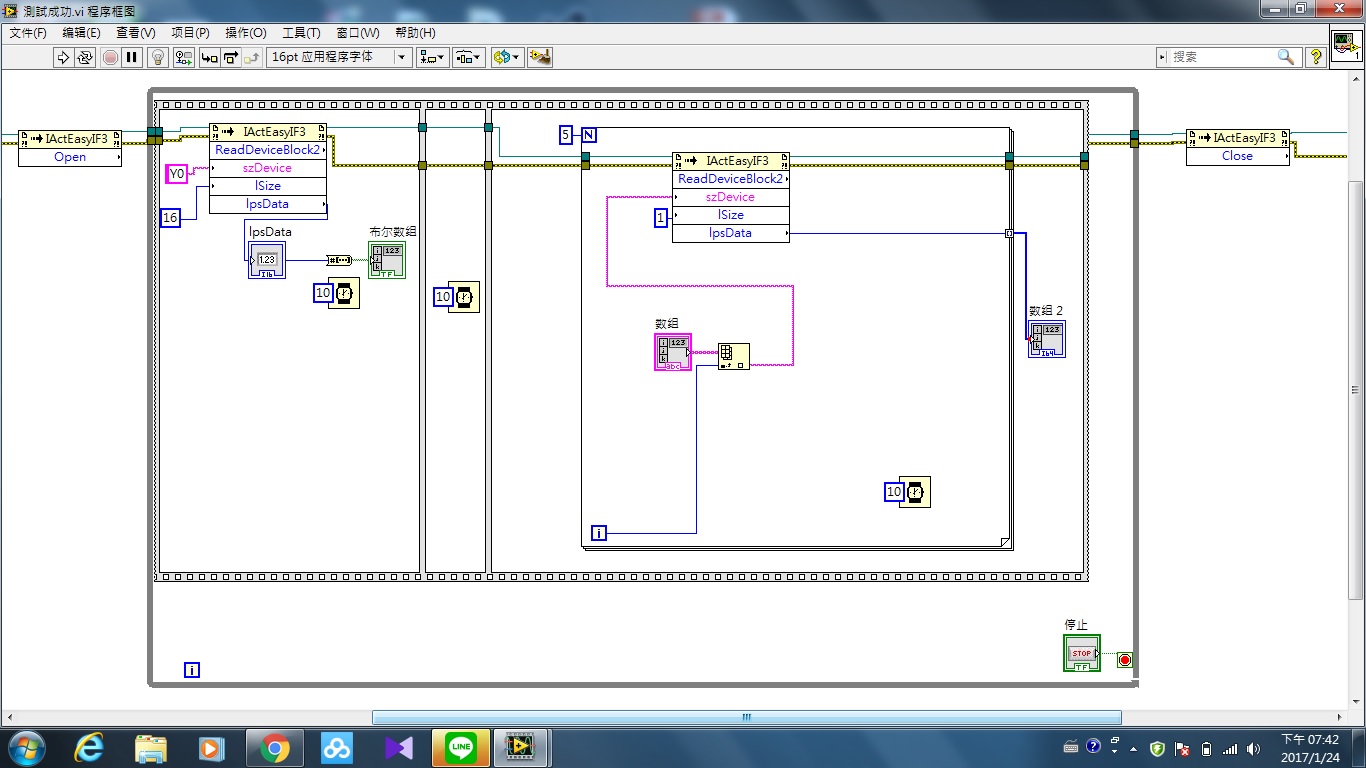Click the IActEasyIF3 Close invoke node
Viewport: 1366px width, 768px height.
click(1237, 147)
